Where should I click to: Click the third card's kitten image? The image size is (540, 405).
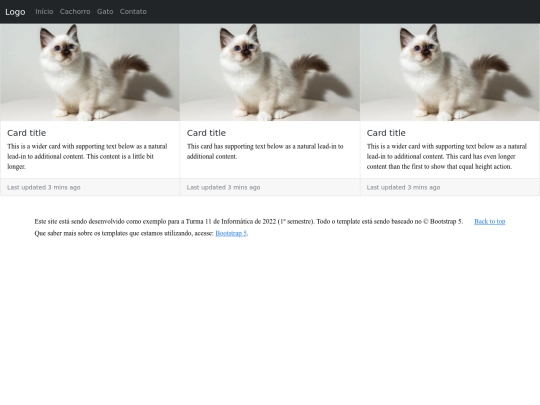pos(450,72)
